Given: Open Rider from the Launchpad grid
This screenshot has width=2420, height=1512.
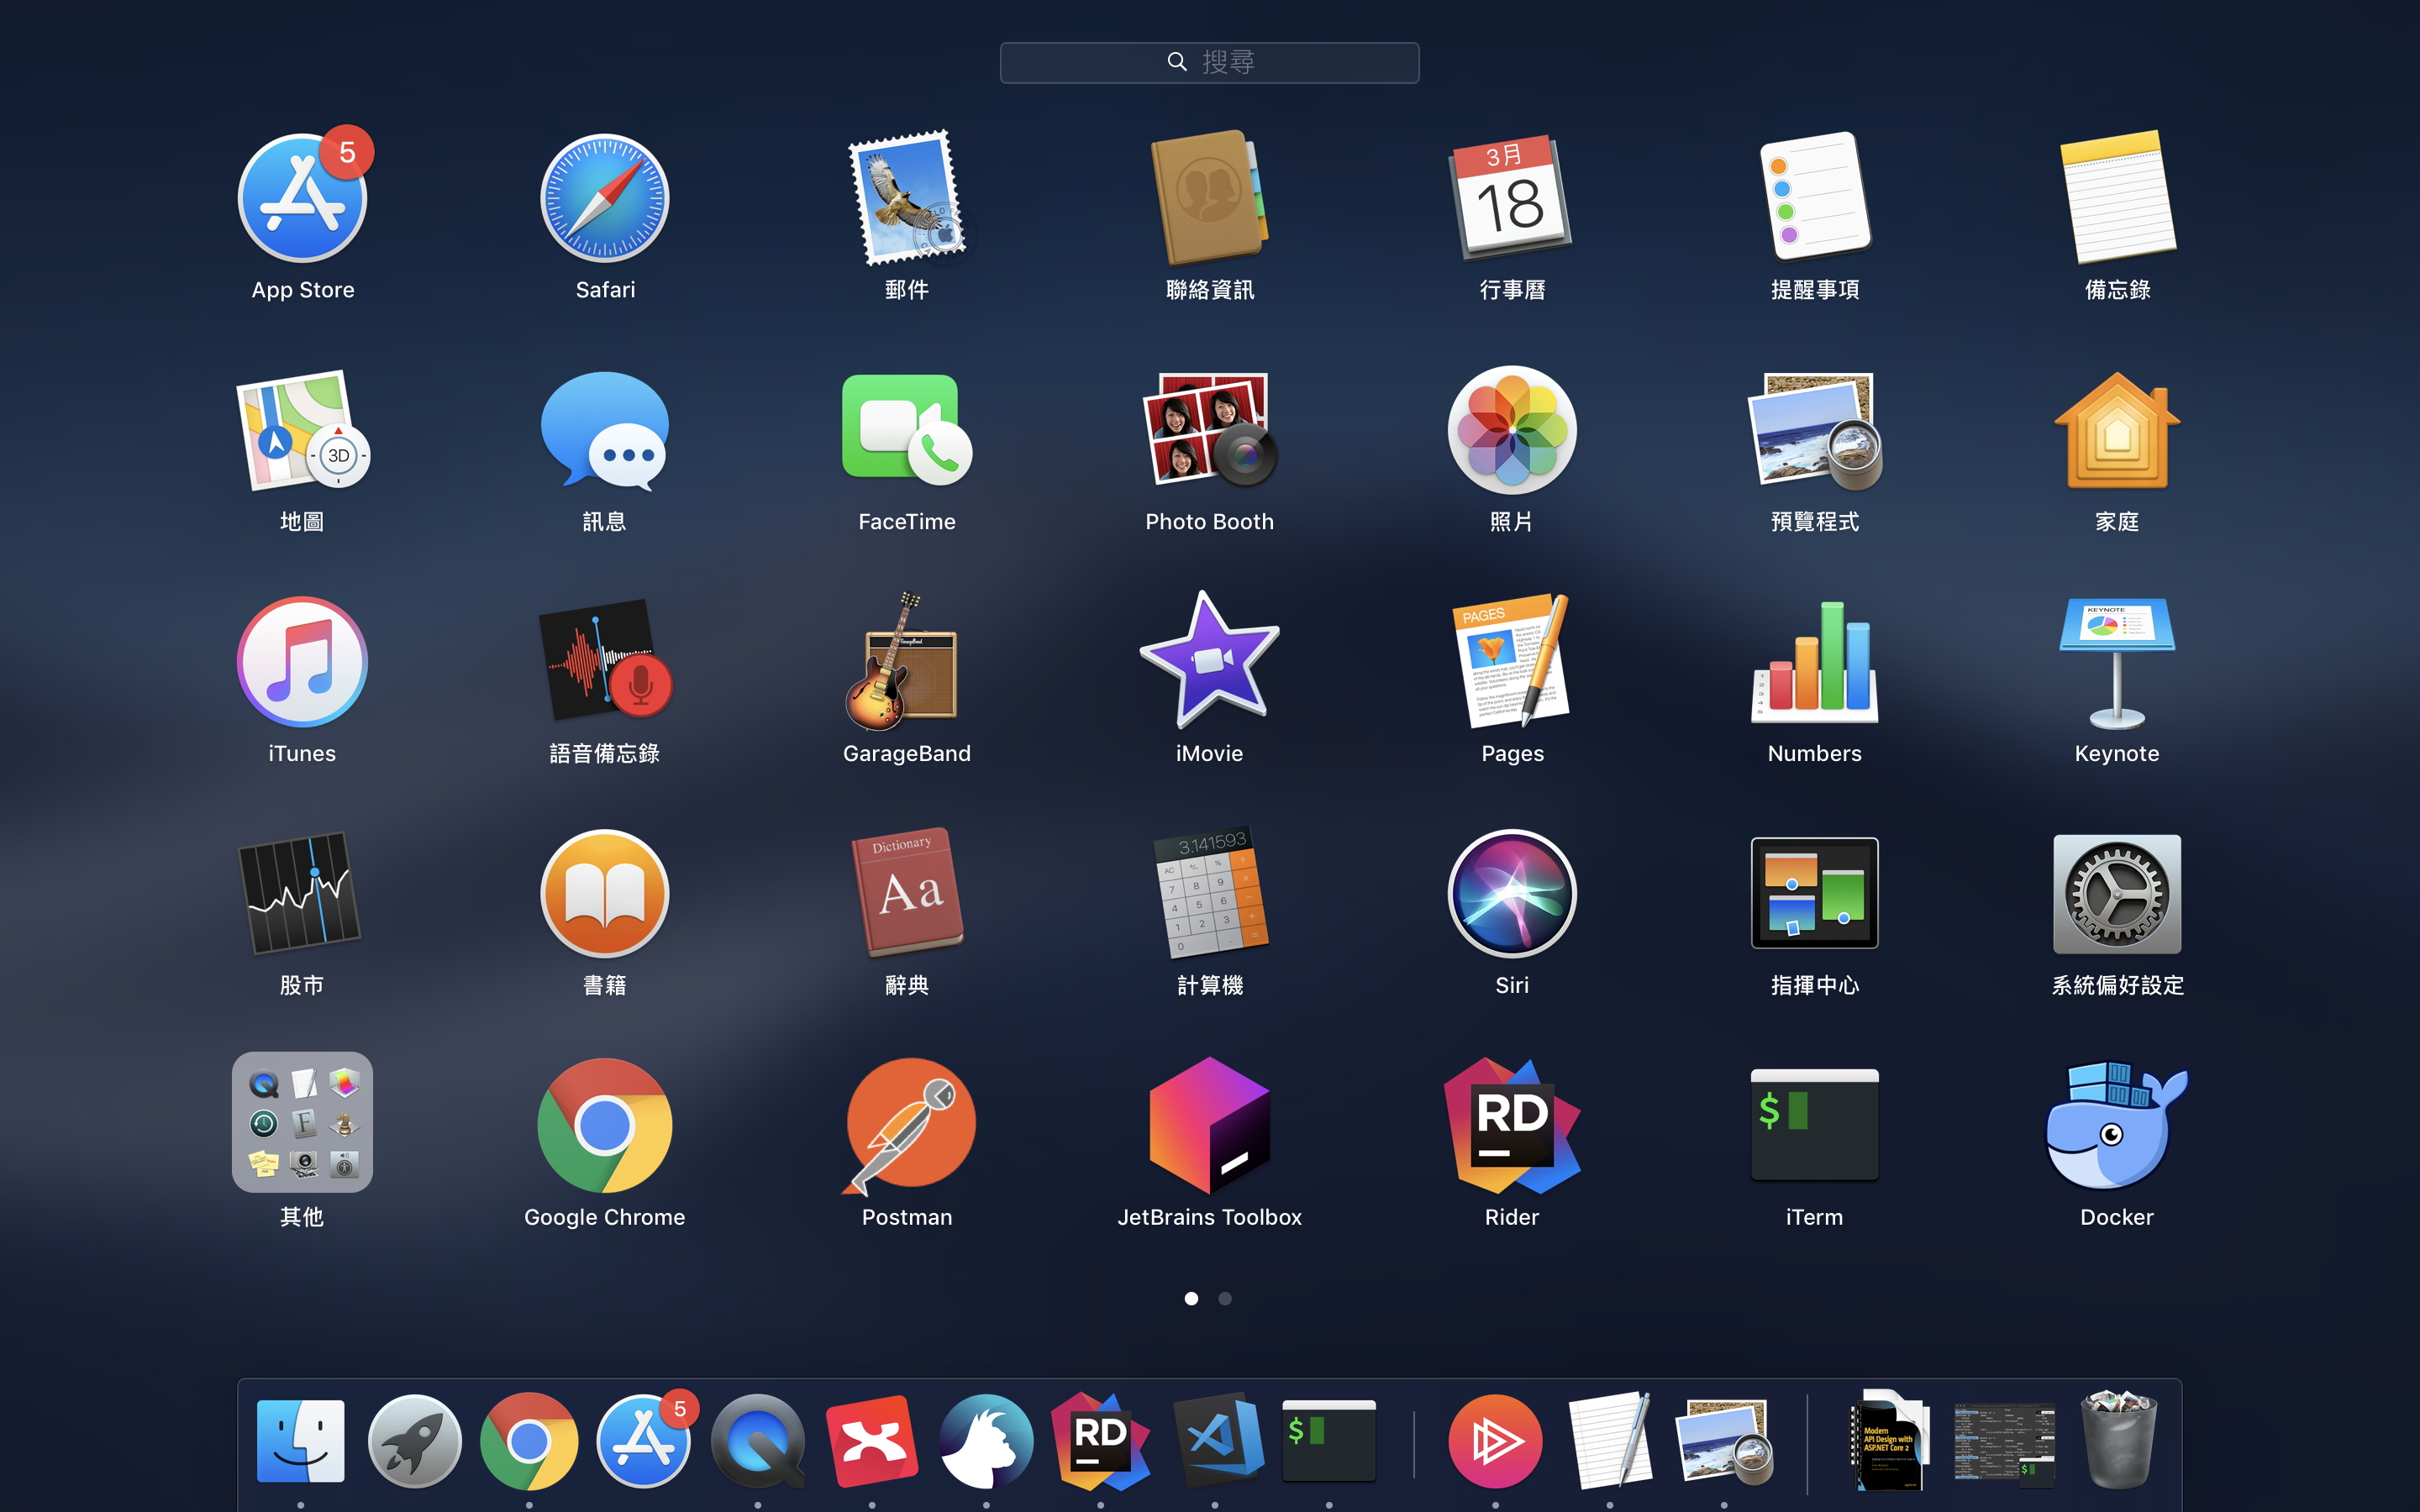Looking at the screenshot, I should tap(1512, 1126).
